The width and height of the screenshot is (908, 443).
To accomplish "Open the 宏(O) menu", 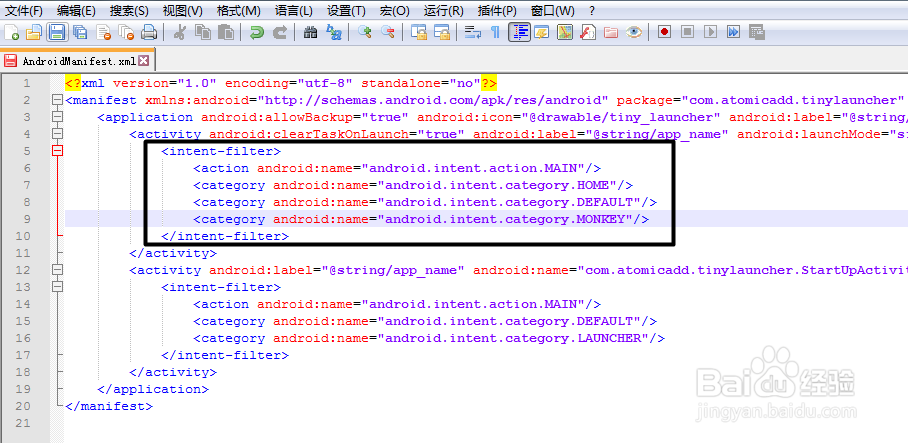I will tap(394, 10).
